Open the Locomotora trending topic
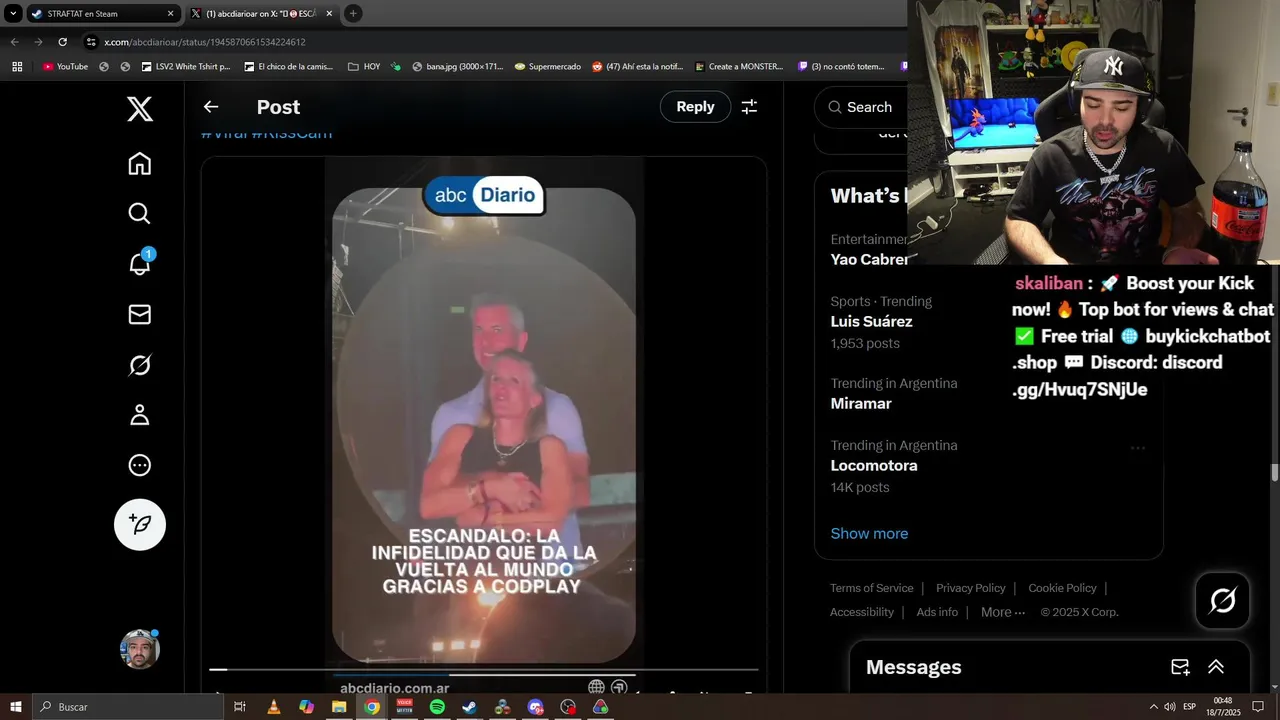 tap(874, 466)
